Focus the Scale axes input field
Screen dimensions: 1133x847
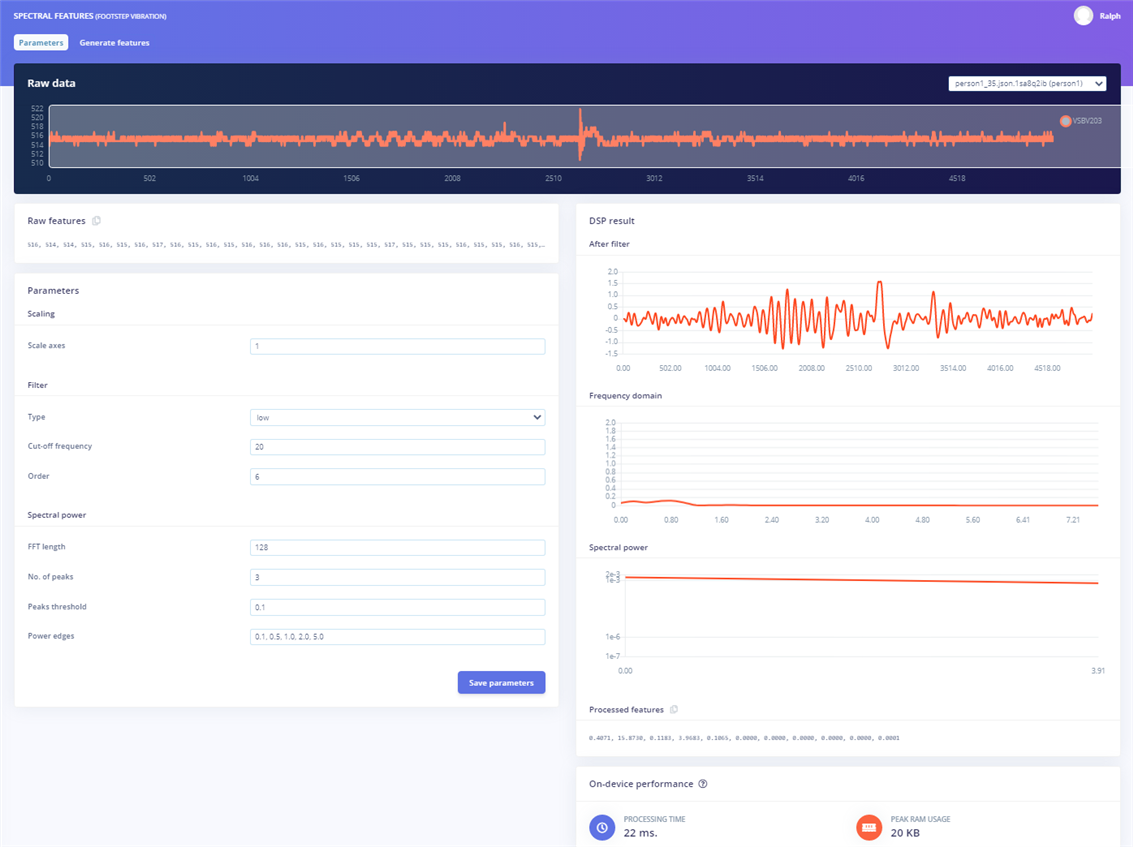397,346
